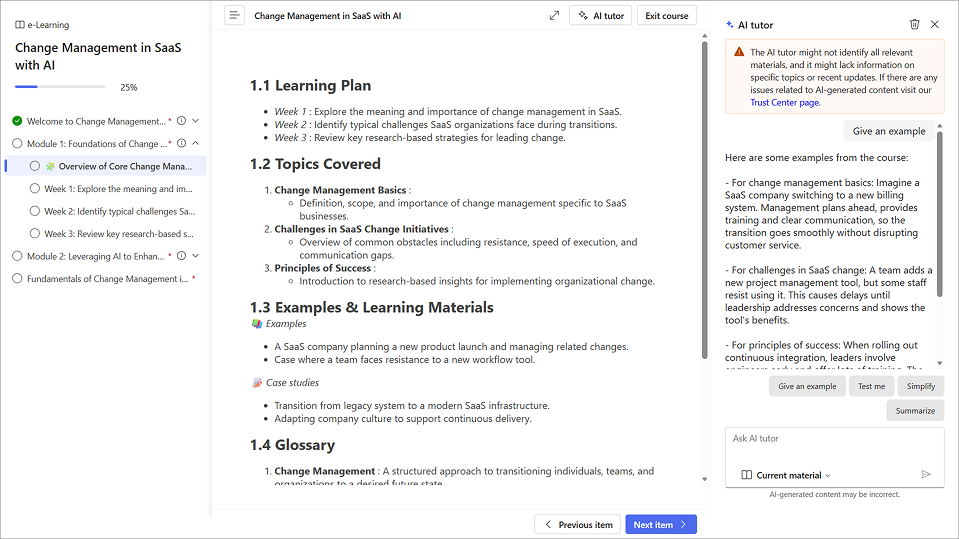Open the Trust Center page link
This screenshot has width=959, height=539.
click(785, 103)
